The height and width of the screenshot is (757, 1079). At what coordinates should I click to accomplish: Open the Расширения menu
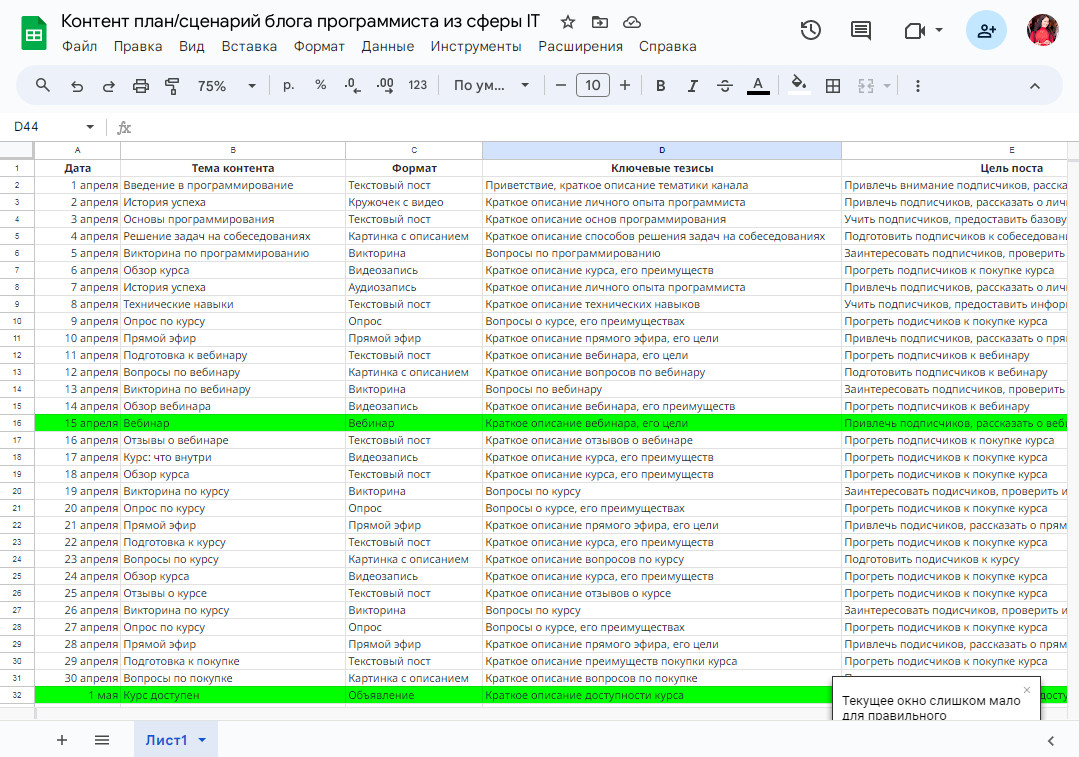tap(580, 46)
